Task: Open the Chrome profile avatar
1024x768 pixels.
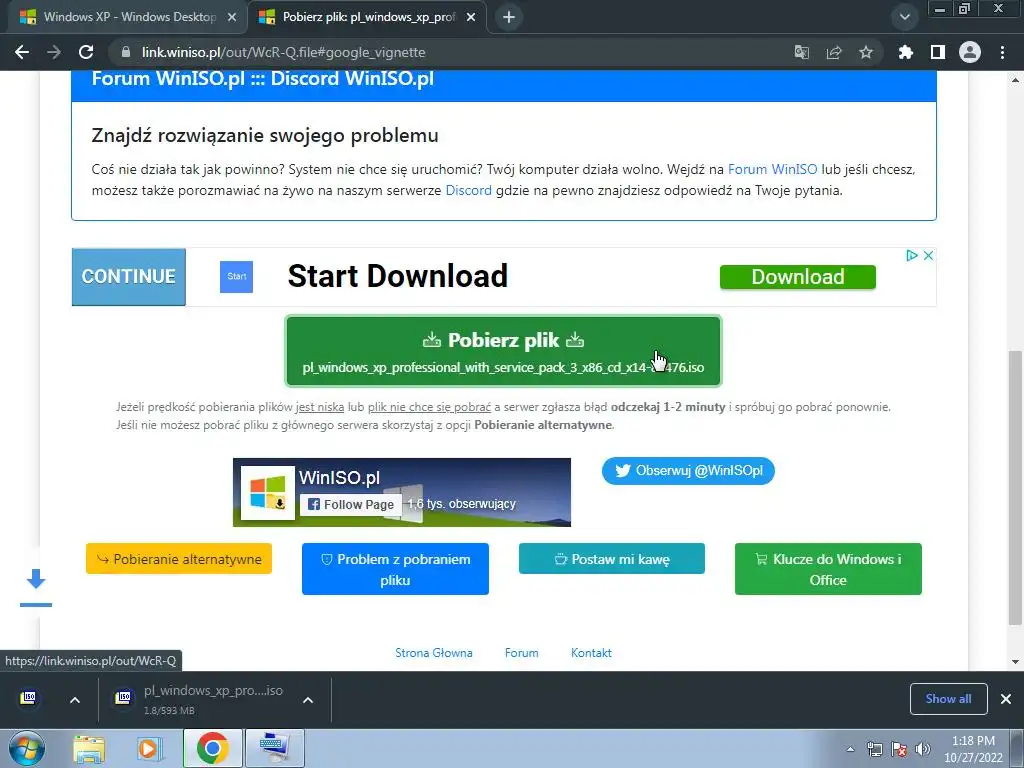Action: (x=970, y=52)
